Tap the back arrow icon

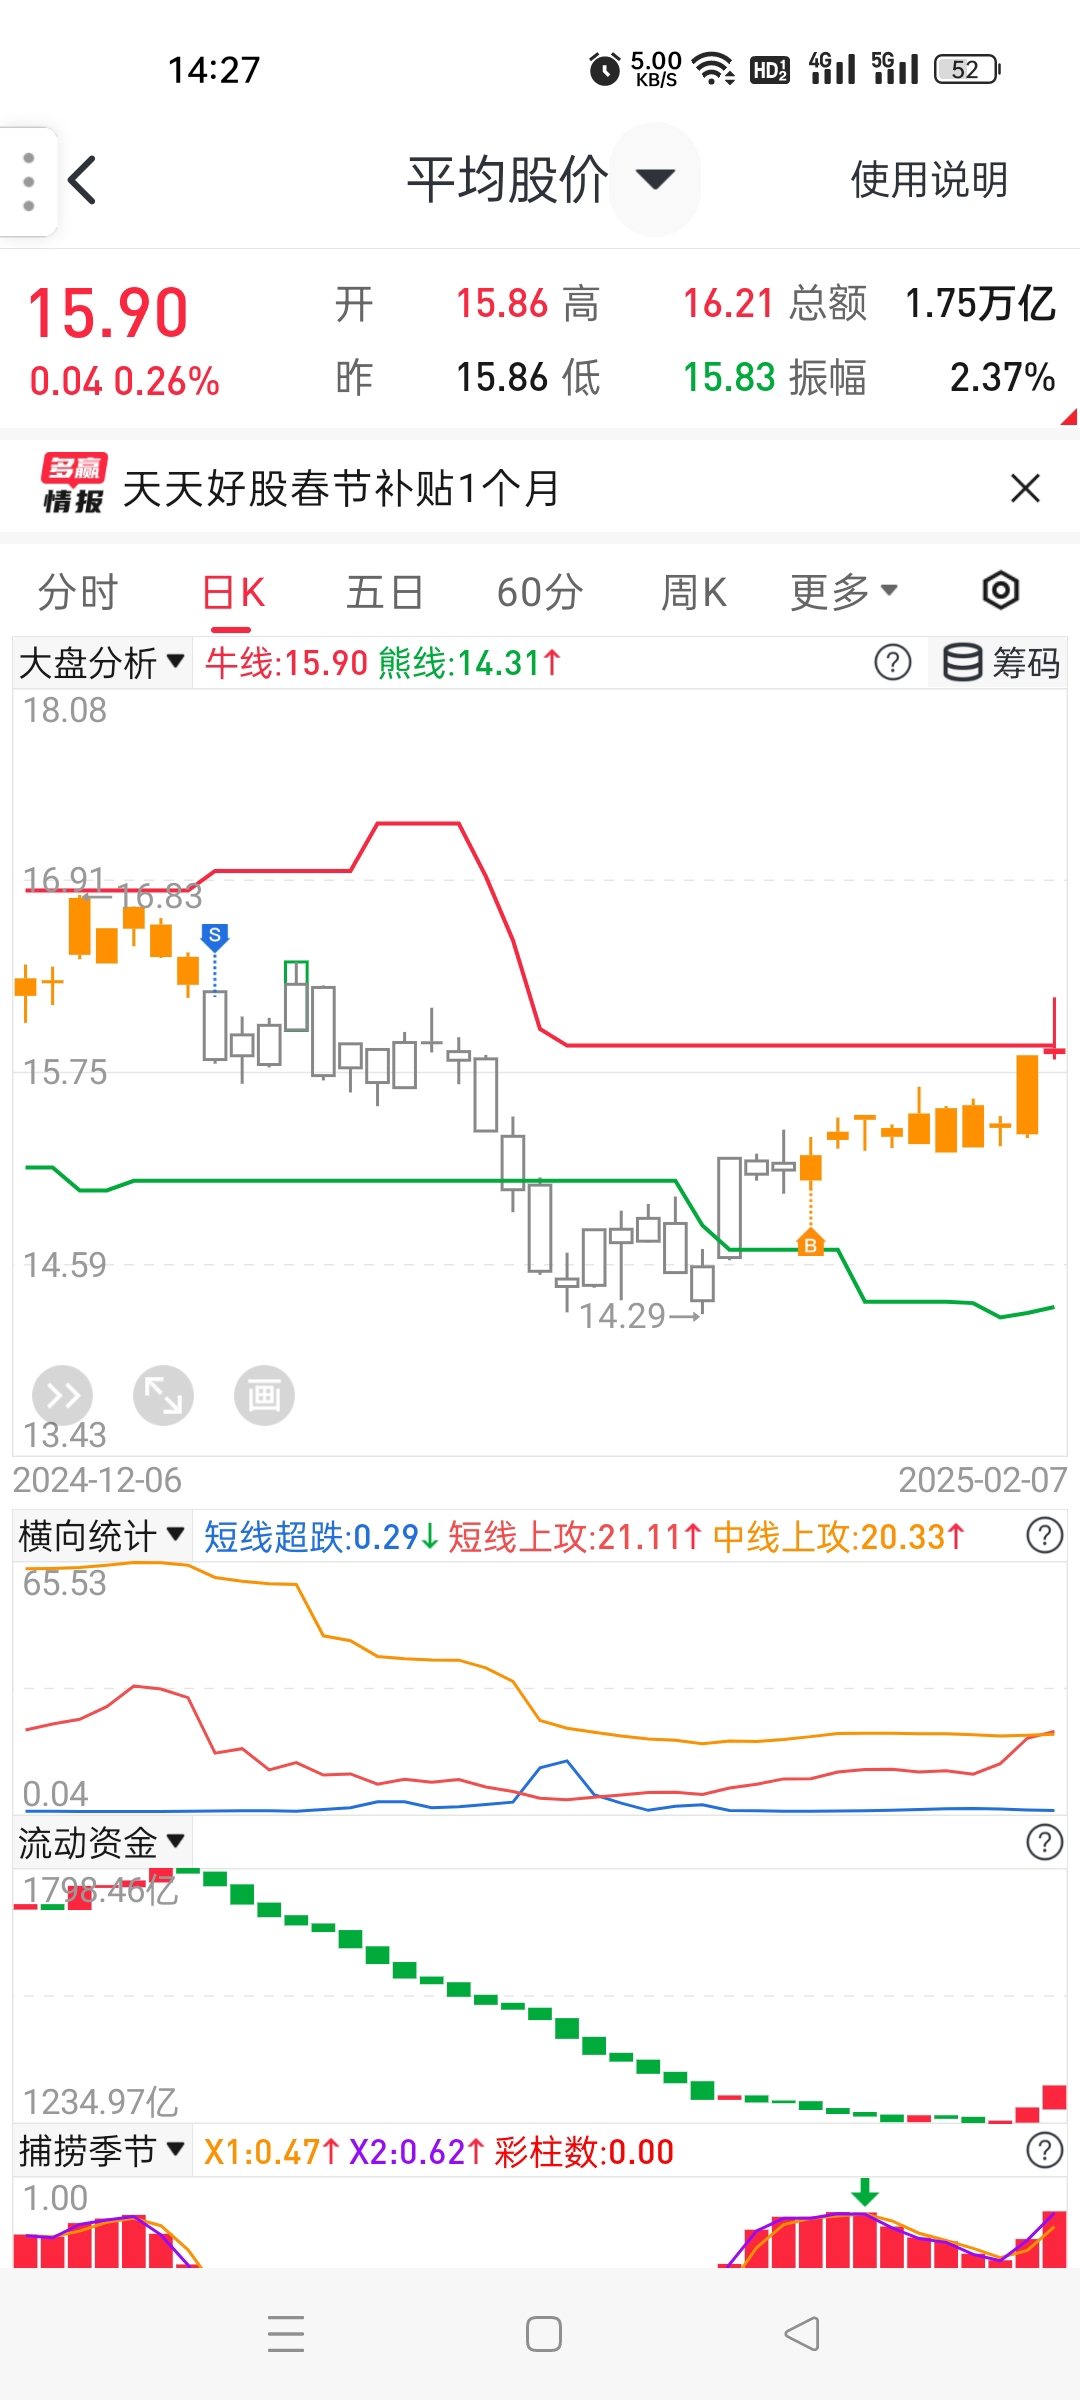tap(82, 180)
